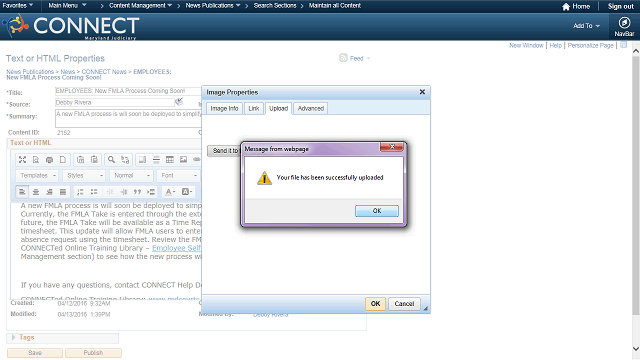Expand the Tags section
This screenshot has width=640, height=360.
pos(13,338)
